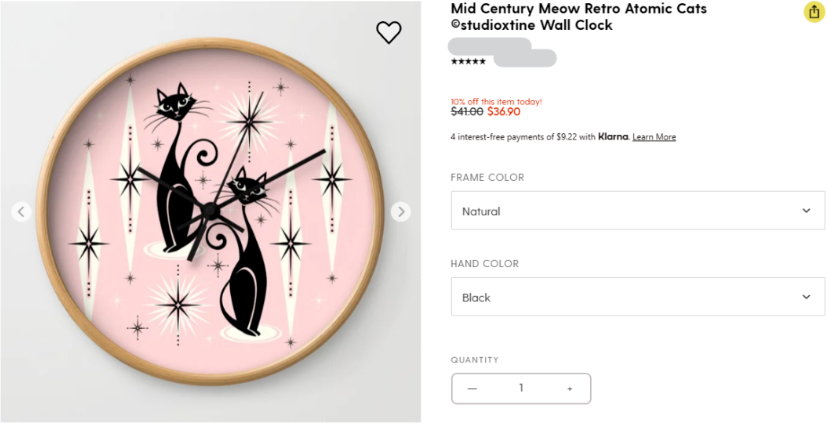Click the chevron arrow in Frame Color box
The height and width of the screenshot is (425, 828).
click(x=806, y=211)
